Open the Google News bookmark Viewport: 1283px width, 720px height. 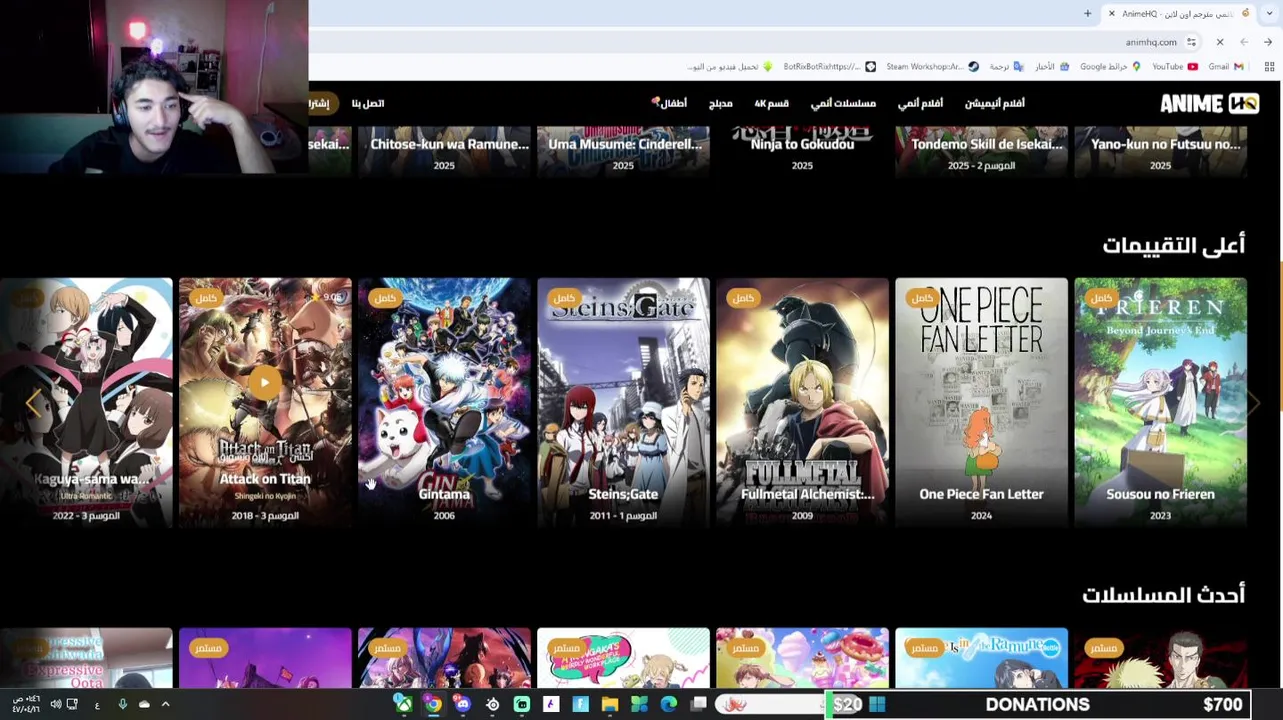(x=1052, y=67)
